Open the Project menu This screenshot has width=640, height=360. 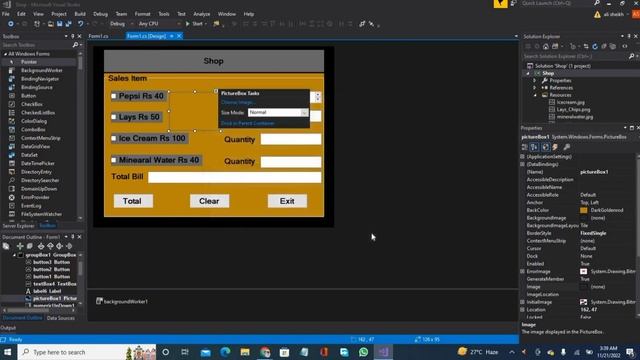59,14
